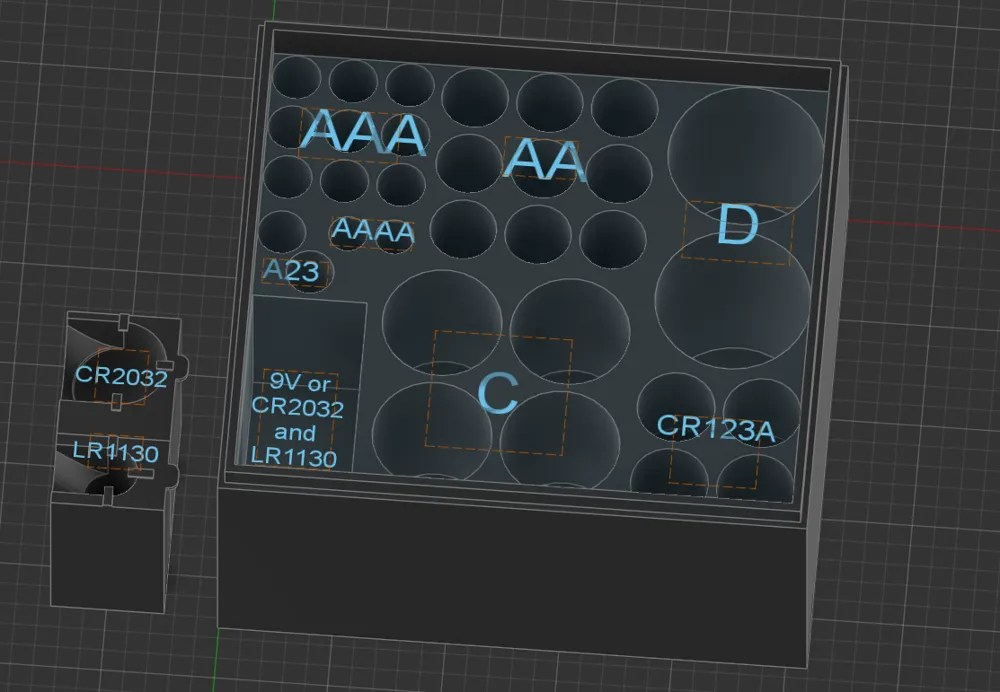Select the AA text label

(544, 159)
